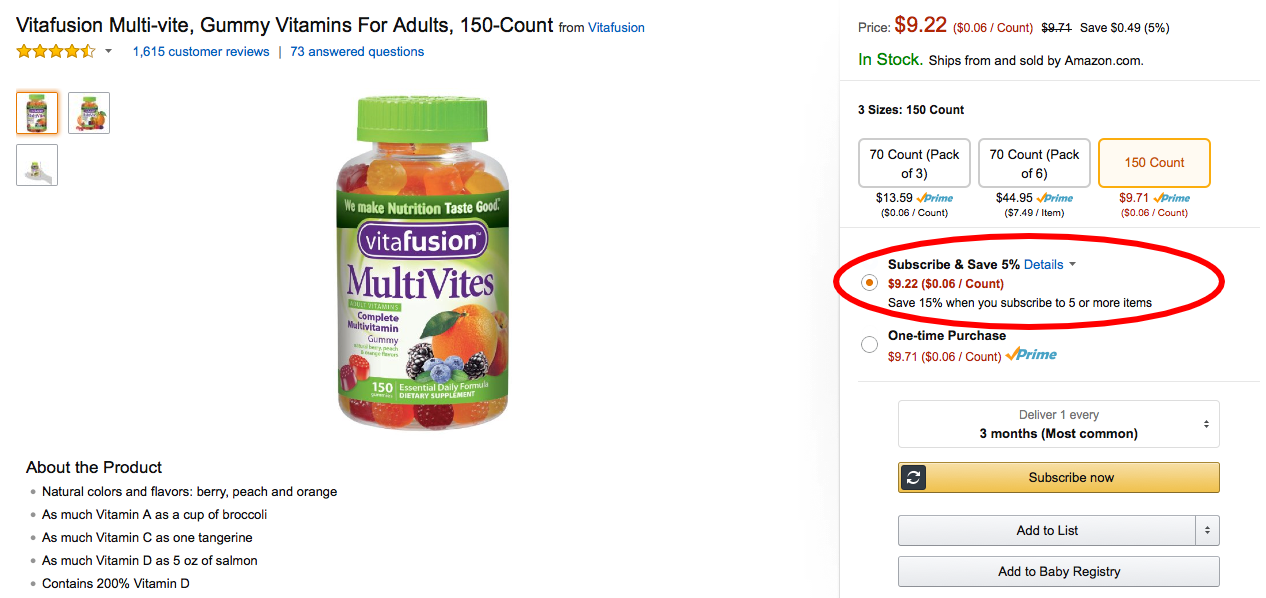Open the 73 answered questions link
The width and height of the screenshot is (1266, 598).
(357, 52)
